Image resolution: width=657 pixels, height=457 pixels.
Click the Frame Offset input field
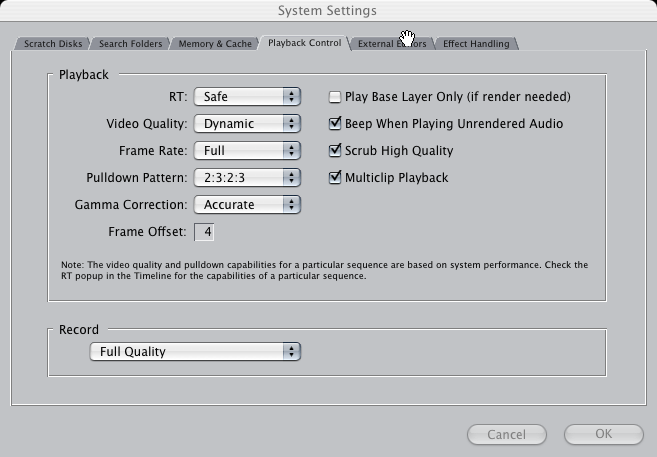click(x=204, y=232)
